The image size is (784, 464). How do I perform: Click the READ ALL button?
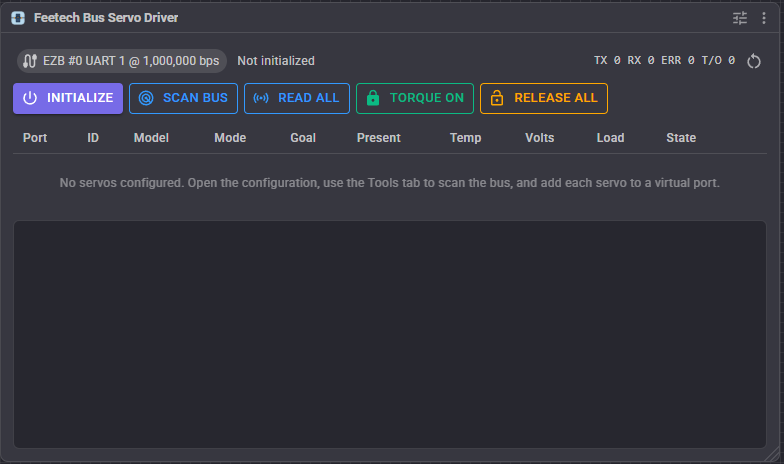pos(297,98)
